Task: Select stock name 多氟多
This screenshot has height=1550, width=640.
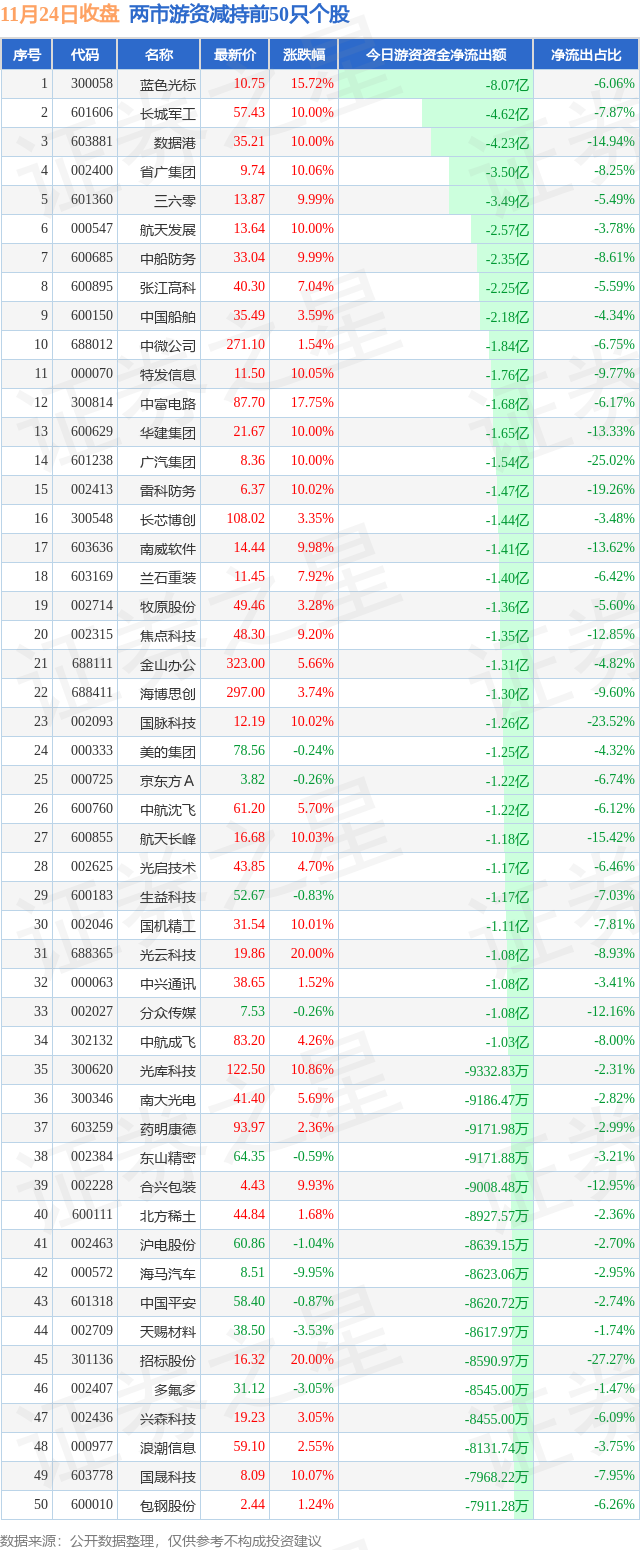Action: (175, 1389)
